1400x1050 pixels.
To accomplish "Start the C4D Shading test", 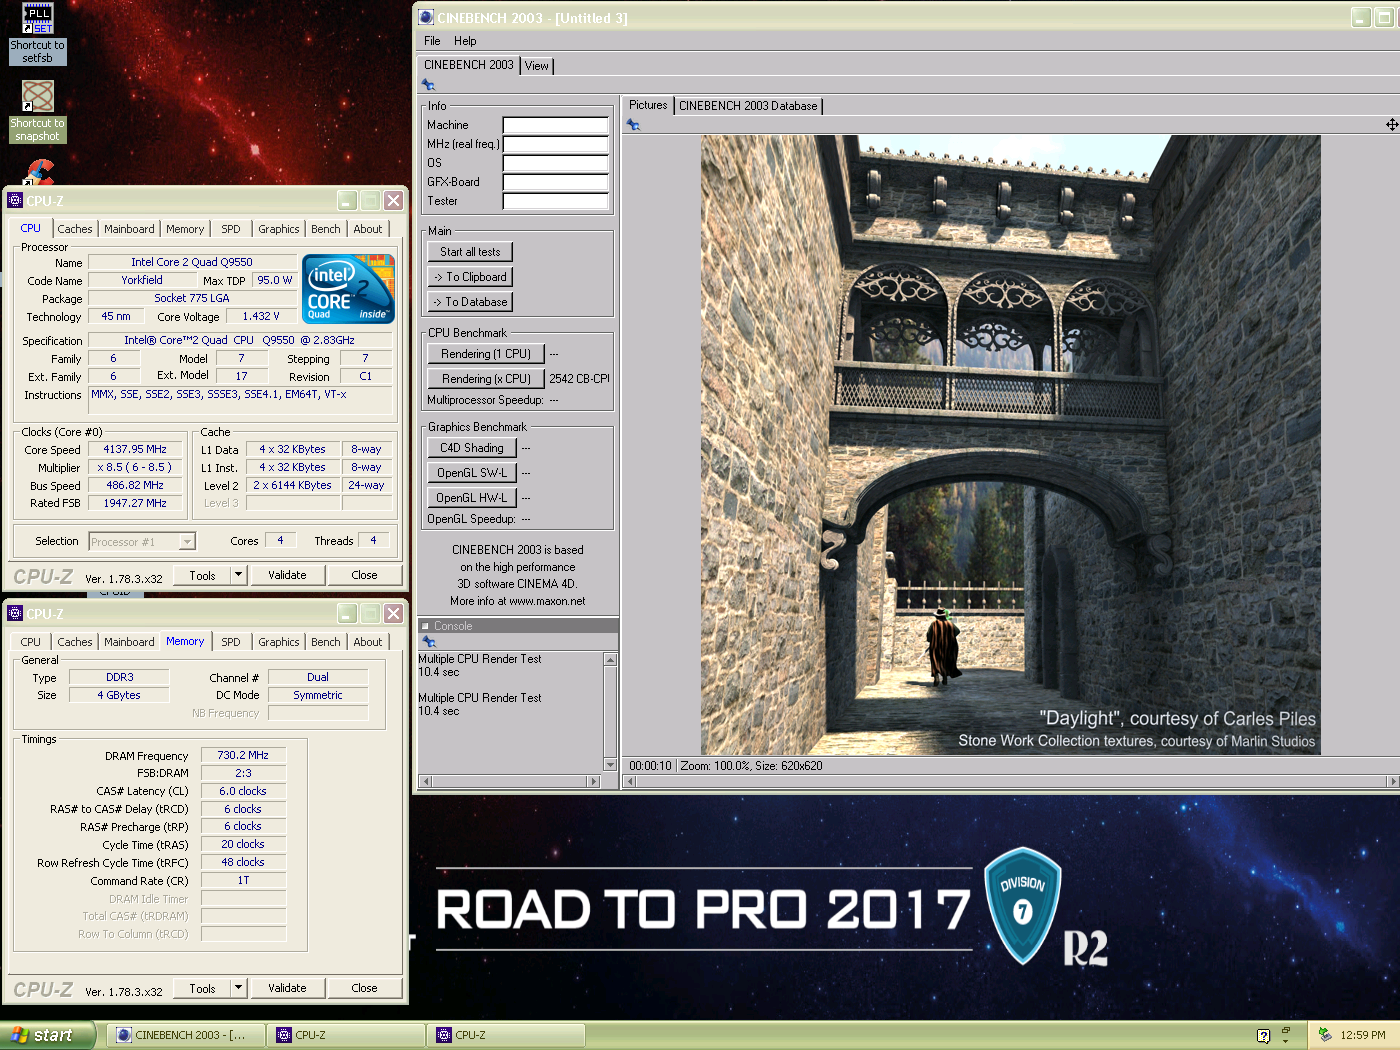I will (x=472, y=448).
